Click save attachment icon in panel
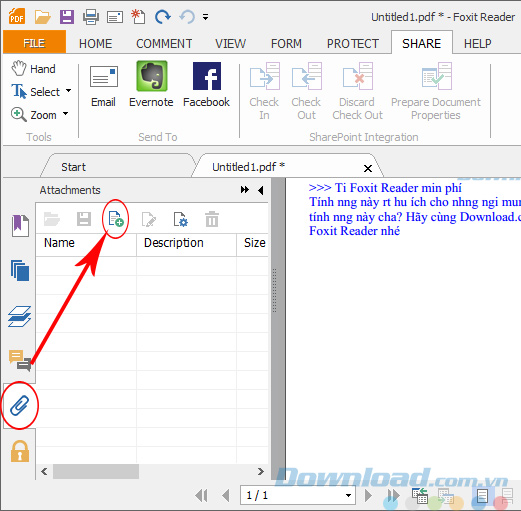Screen dimensions: 521x511 pyautogui.click(x=84, y=219)
